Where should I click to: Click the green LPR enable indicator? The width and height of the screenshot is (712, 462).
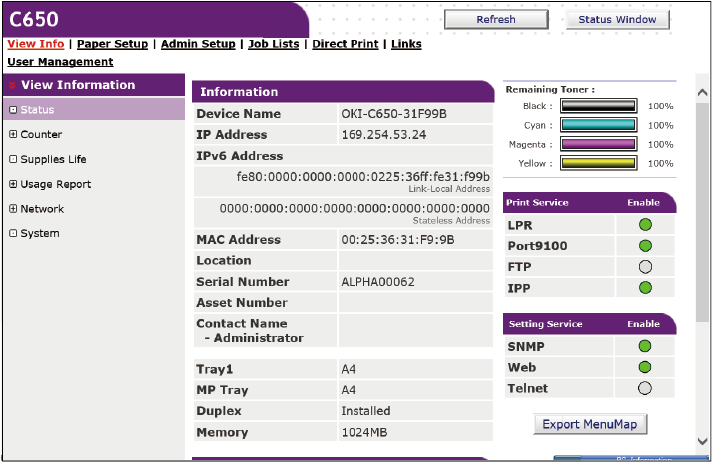644,225
